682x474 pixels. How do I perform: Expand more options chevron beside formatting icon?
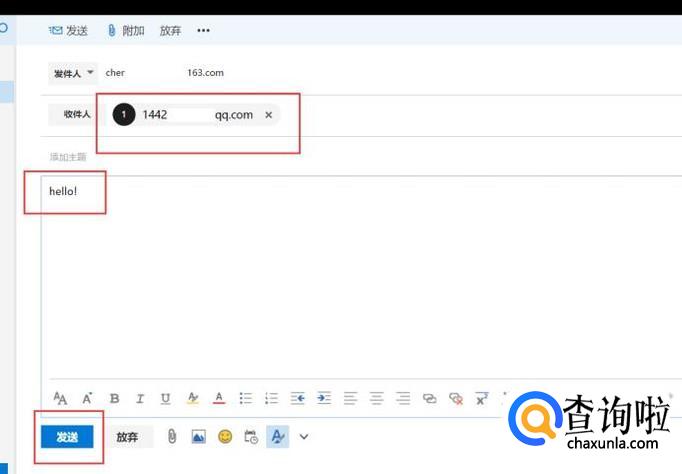coord(304,437)
